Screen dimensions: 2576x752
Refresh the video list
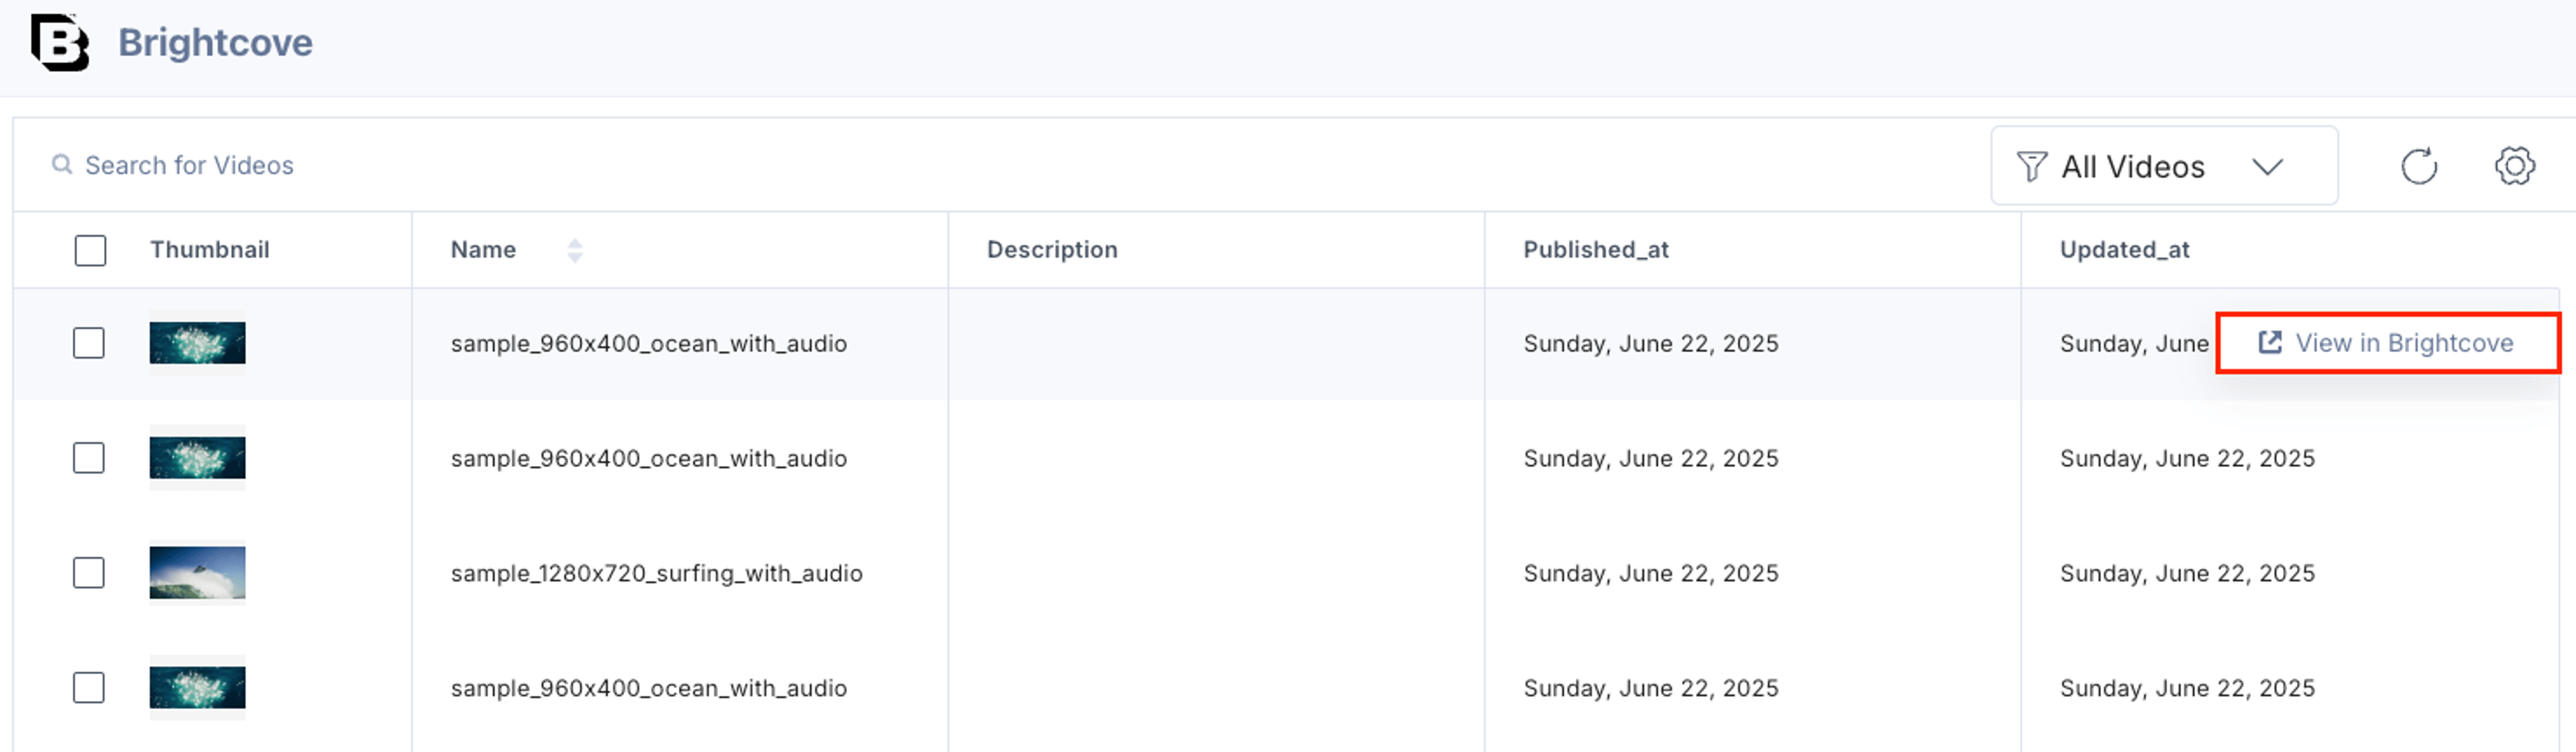click(x=2419, y=166)
